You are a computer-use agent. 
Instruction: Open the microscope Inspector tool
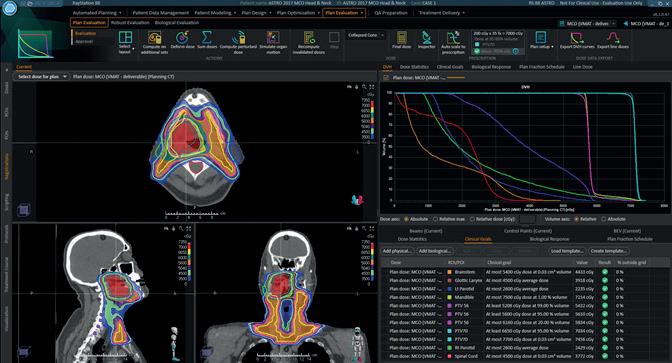coord(426,40)
